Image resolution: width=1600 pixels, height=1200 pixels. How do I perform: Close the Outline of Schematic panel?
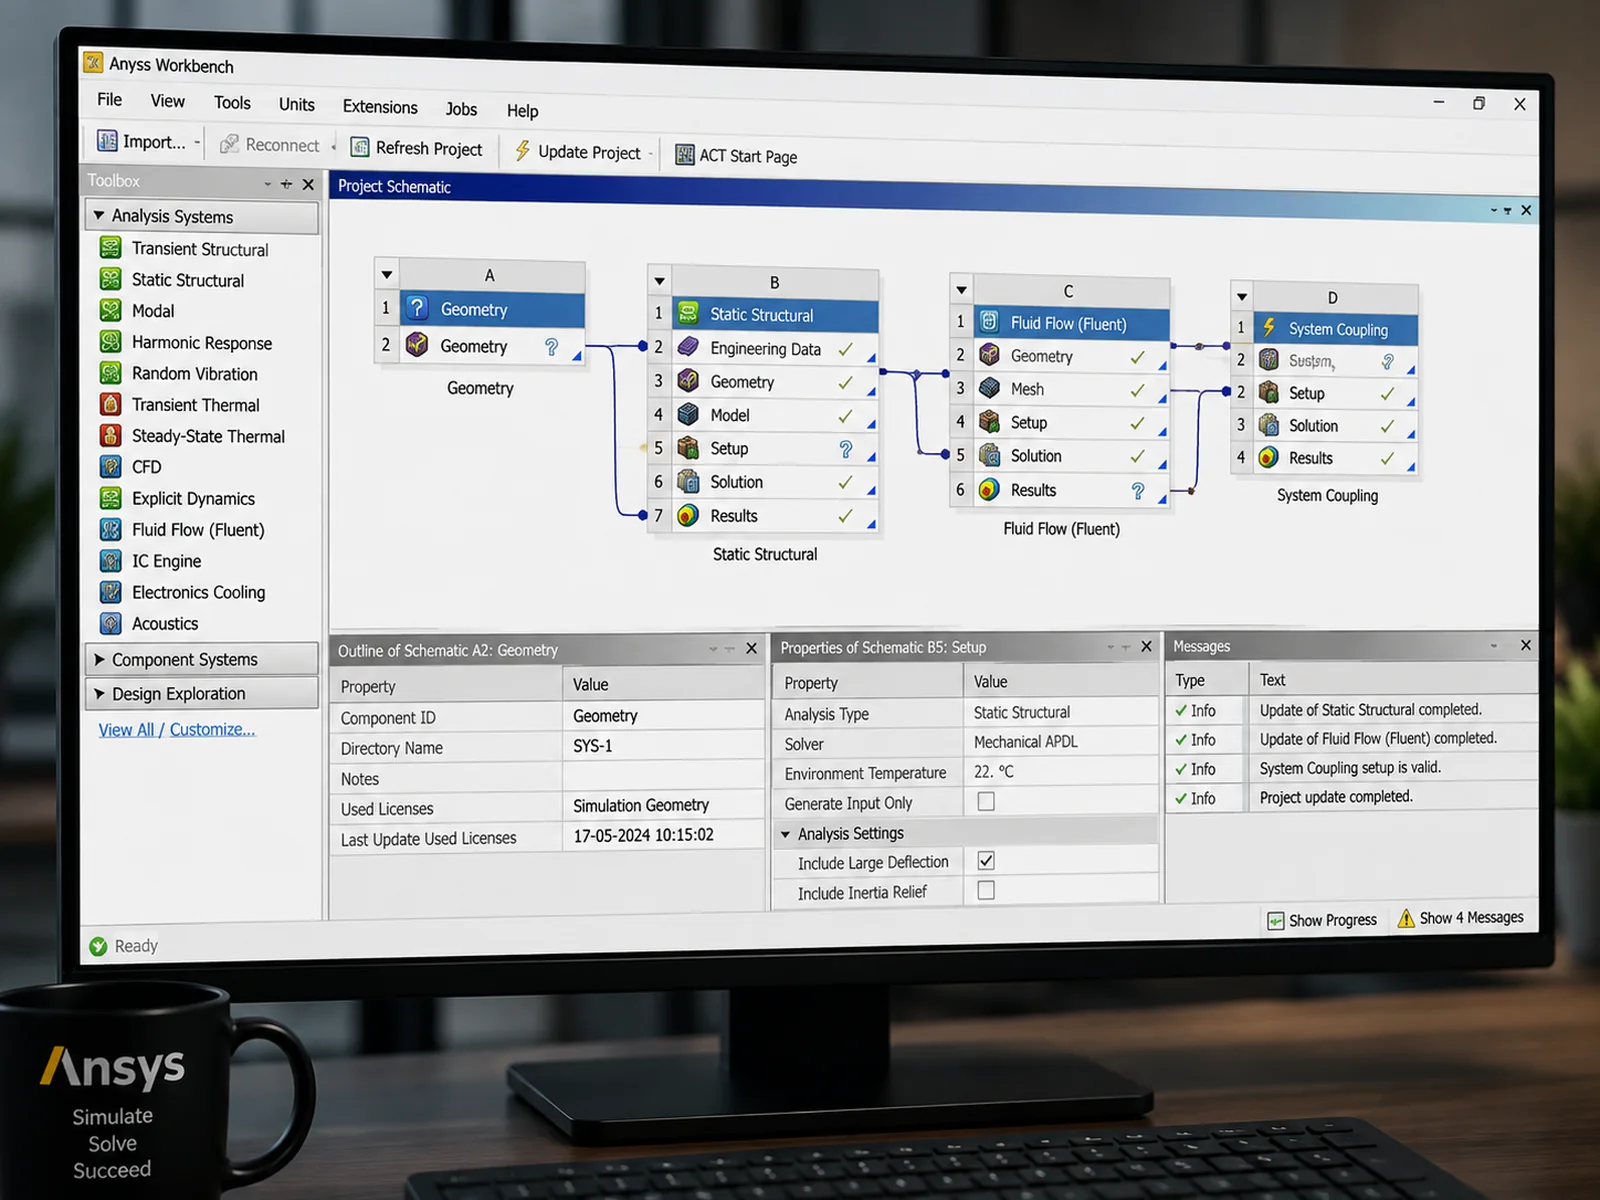tap(752, 649)
